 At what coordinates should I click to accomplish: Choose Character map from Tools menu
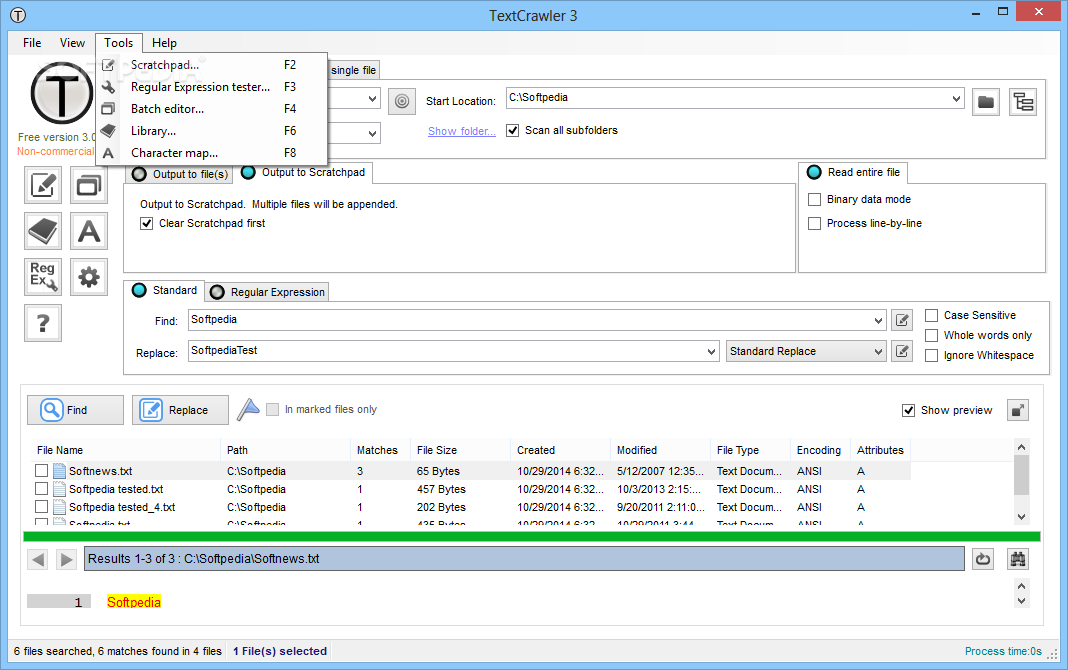[213, 153]
